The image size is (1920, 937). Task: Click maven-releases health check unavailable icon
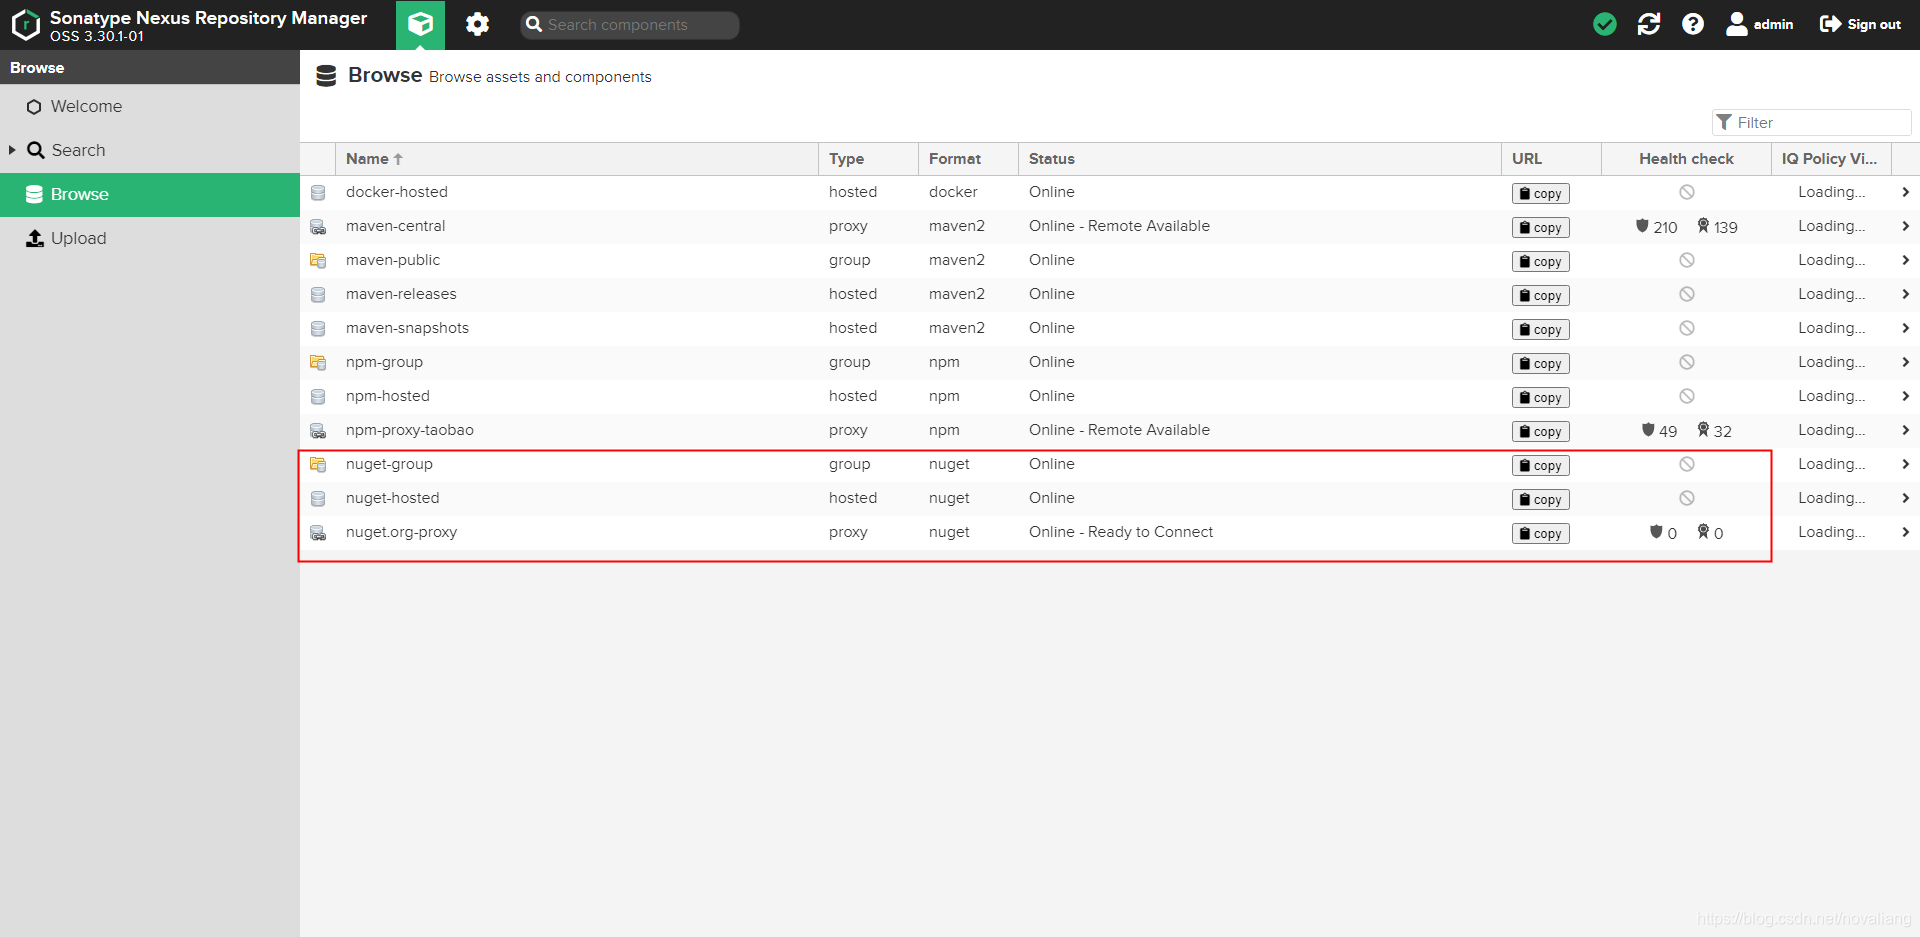click(x=1687, y=294)
